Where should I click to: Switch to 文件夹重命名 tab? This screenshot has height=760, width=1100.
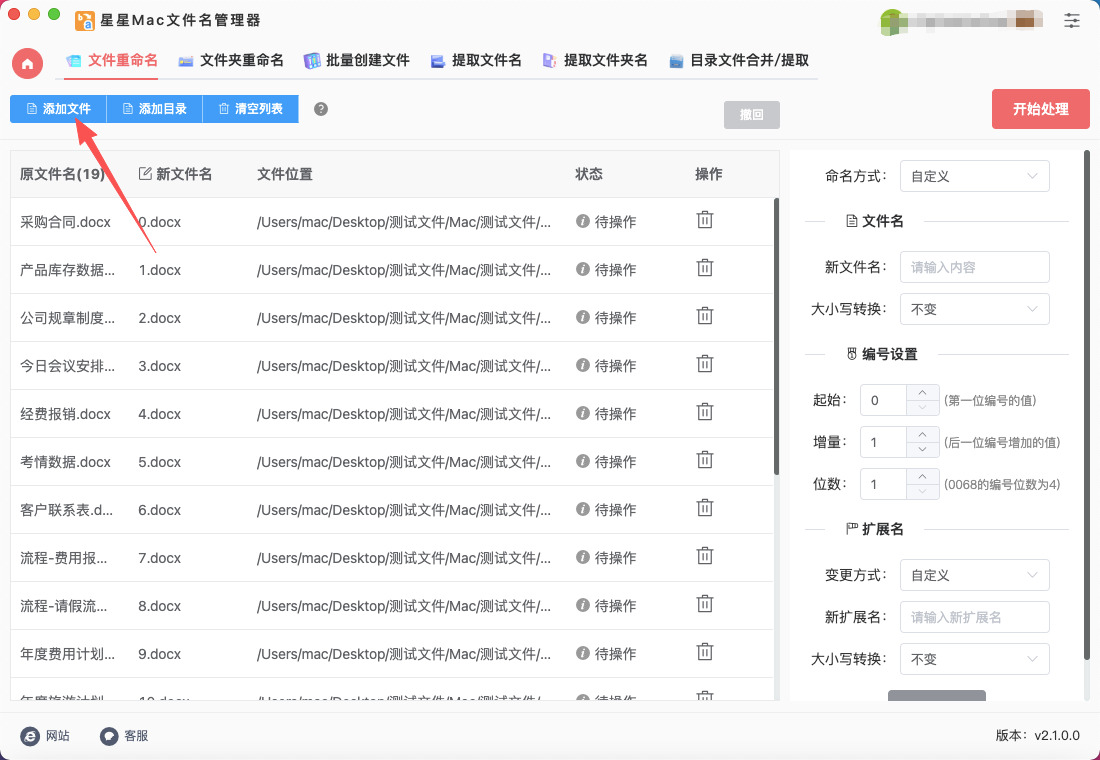[231, 61]
